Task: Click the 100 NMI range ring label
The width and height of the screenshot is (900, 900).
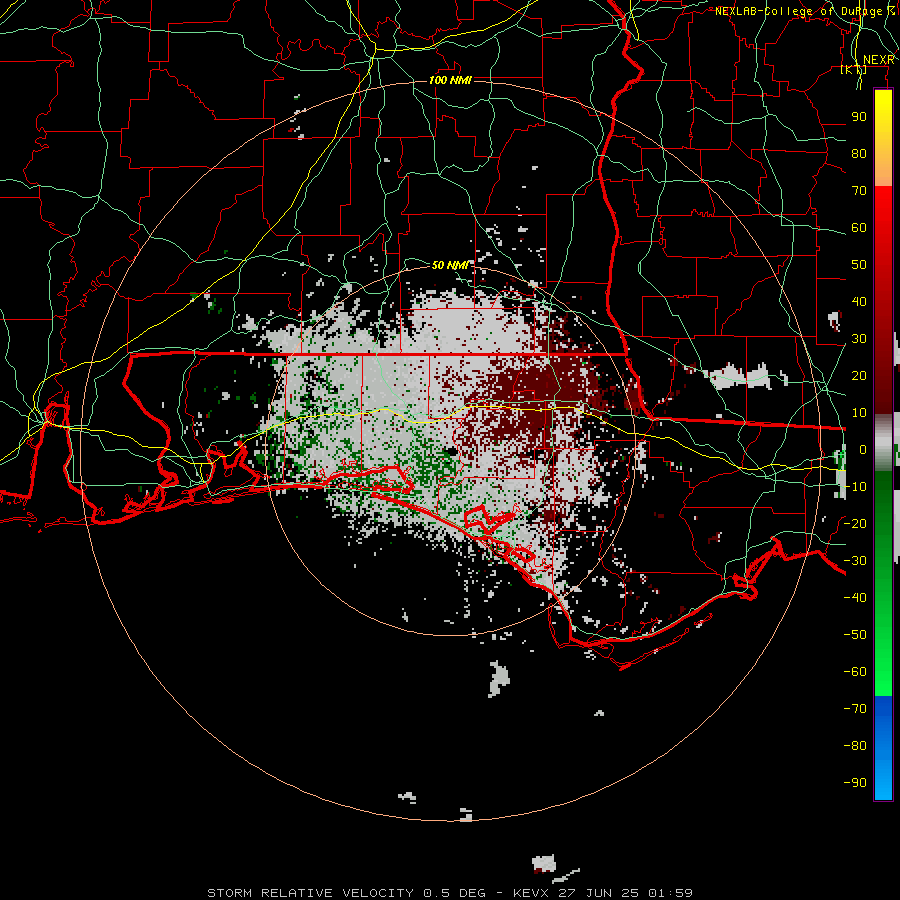Action: [x=450, y=80]
